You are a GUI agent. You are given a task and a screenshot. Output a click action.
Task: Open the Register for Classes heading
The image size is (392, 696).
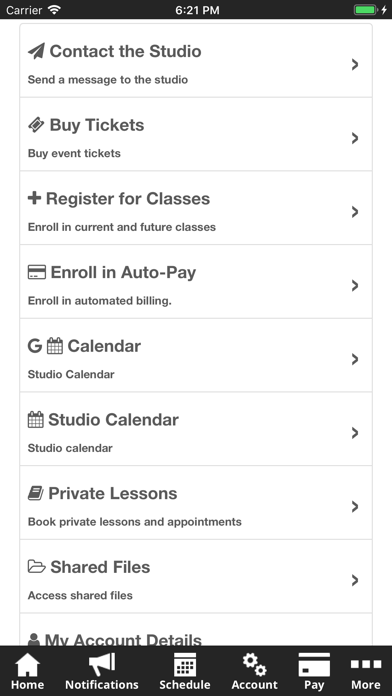pos(128,198)
